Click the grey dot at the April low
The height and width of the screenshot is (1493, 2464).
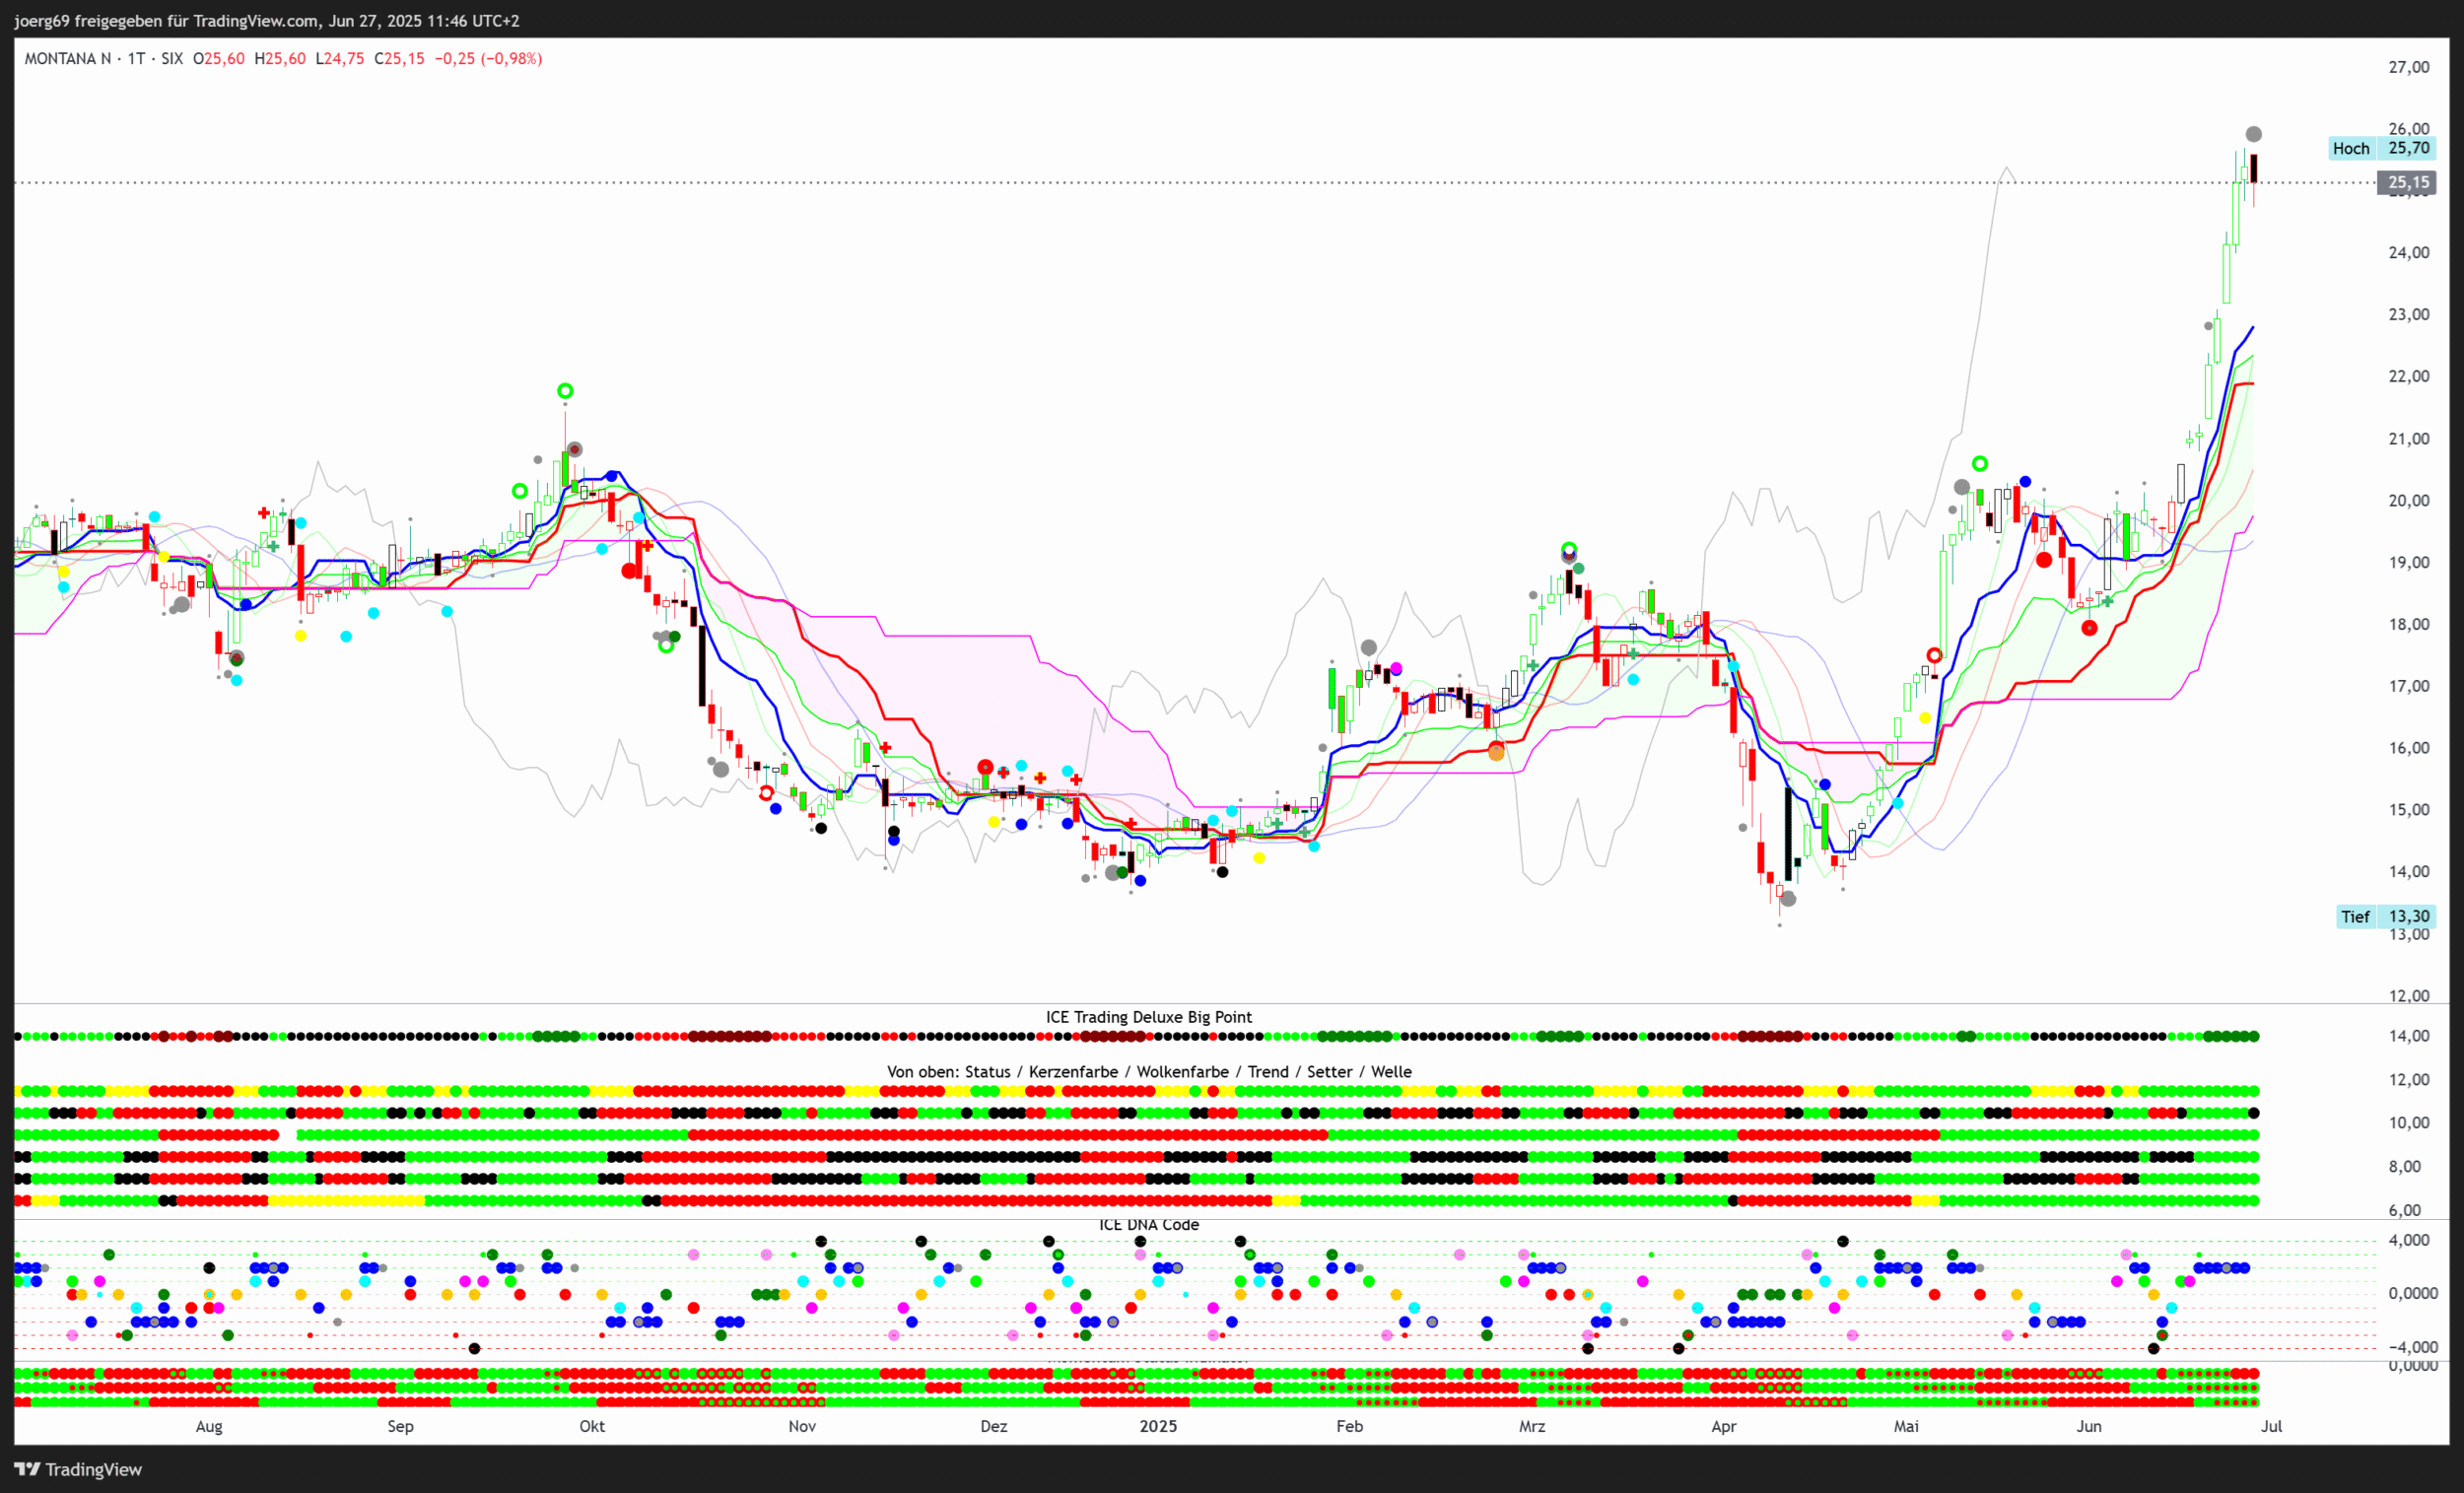point(1788,899)
